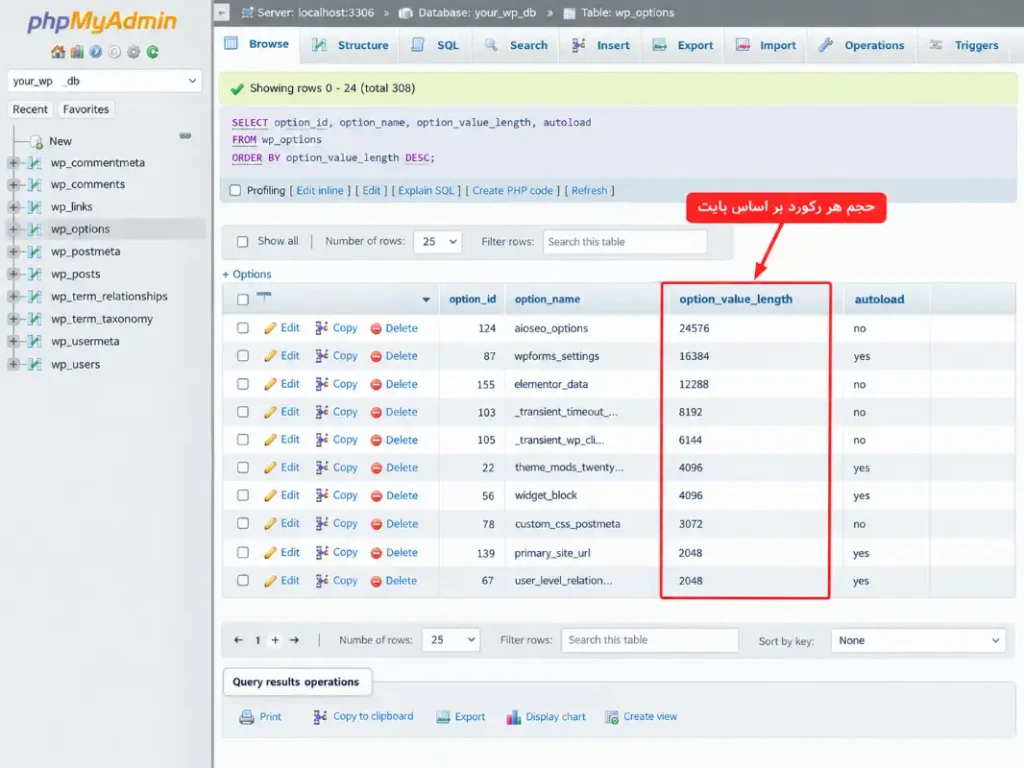Check the theme_mods_twenty row checkbox
This screenshot has height=768, width=1024.
tap(243, 468)
